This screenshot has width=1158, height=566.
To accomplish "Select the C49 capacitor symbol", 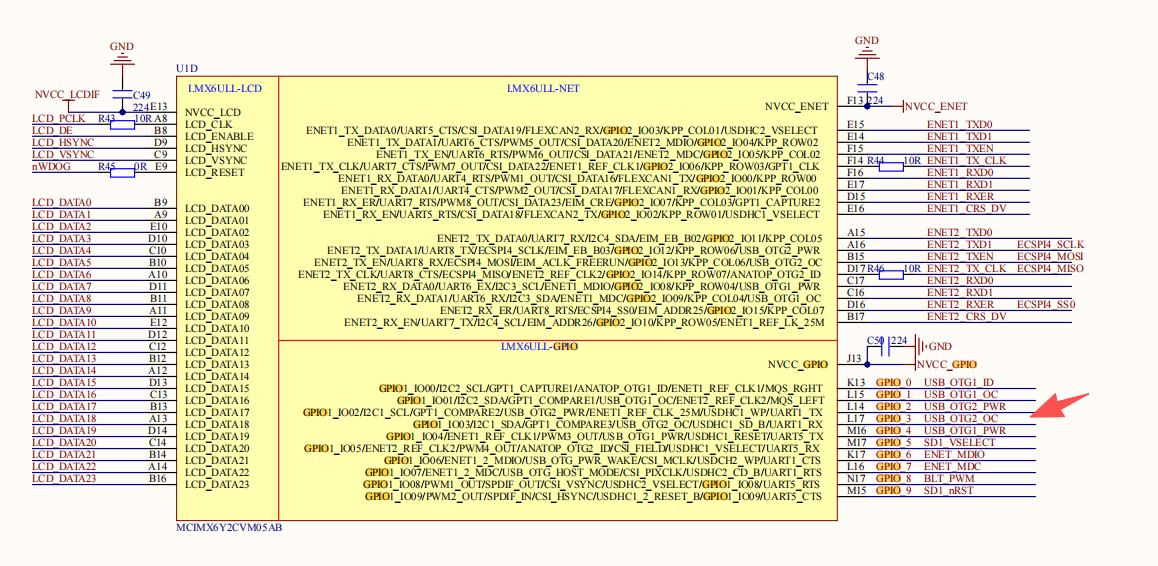I will click(122, 97).
